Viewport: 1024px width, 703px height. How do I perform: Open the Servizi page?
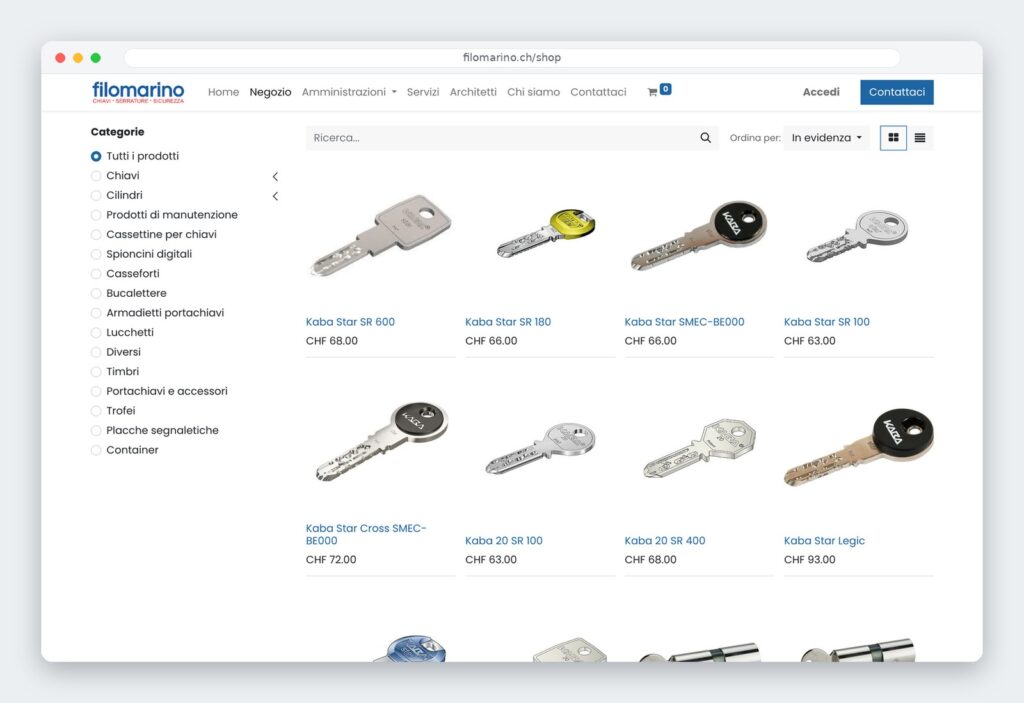pos(423,92)
